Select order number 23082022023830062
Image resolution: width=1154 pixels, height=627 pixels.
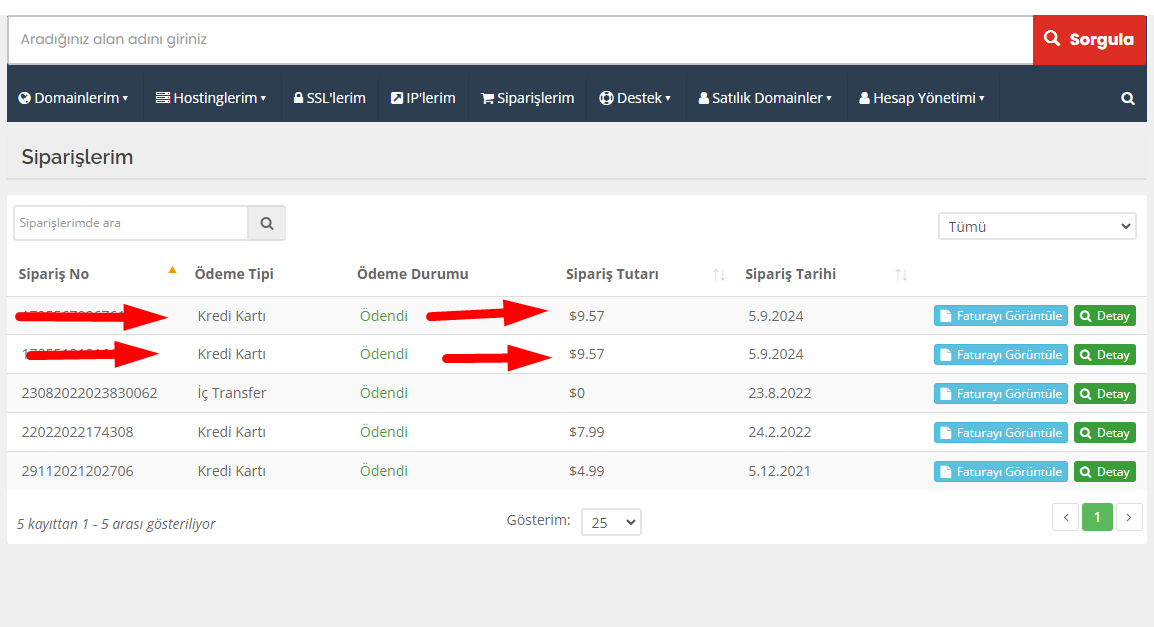(90, 393)
